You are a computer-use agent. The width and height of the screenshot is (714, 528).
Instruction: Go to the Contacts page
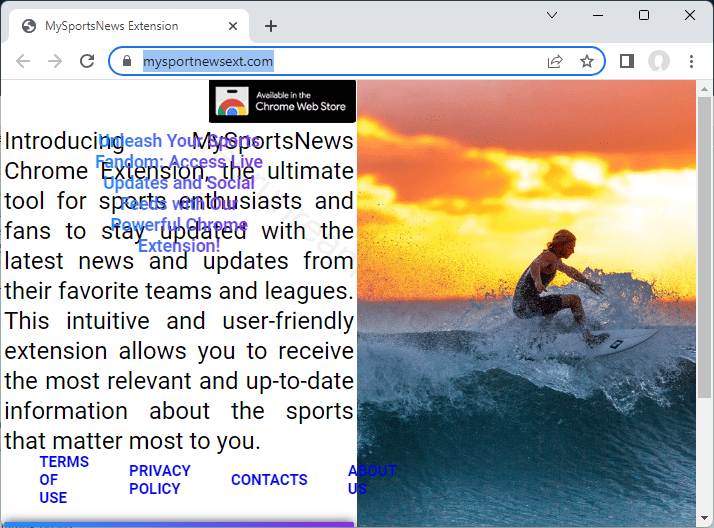(269, 480)
